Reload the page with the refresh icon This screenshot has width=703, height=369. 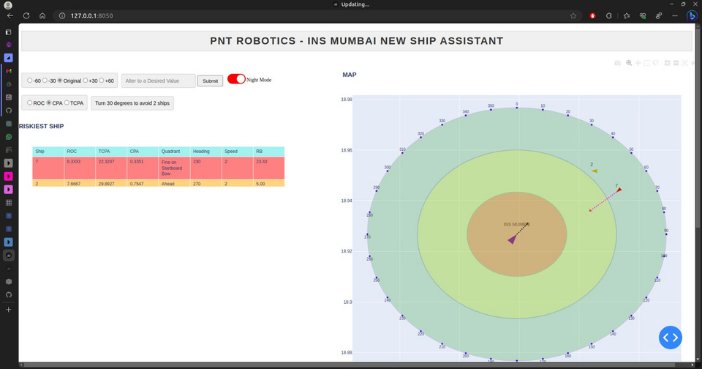click(x=26, y=16)
